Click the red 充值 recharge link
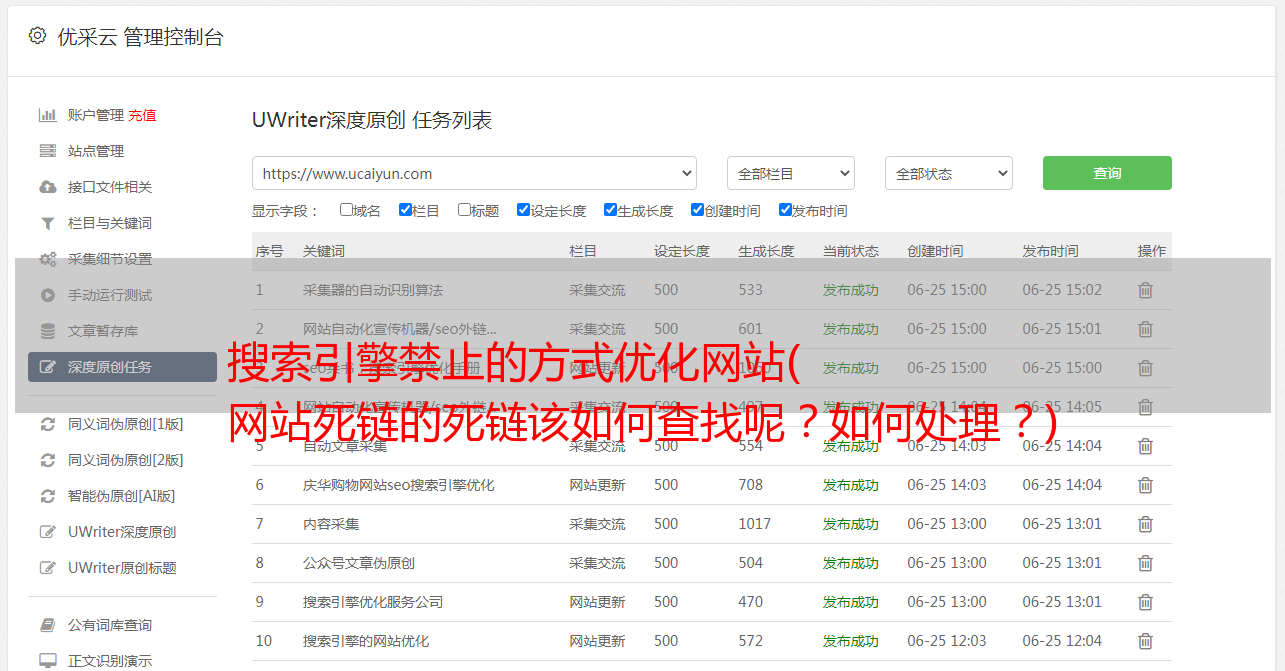 click(x=142, y=115)
